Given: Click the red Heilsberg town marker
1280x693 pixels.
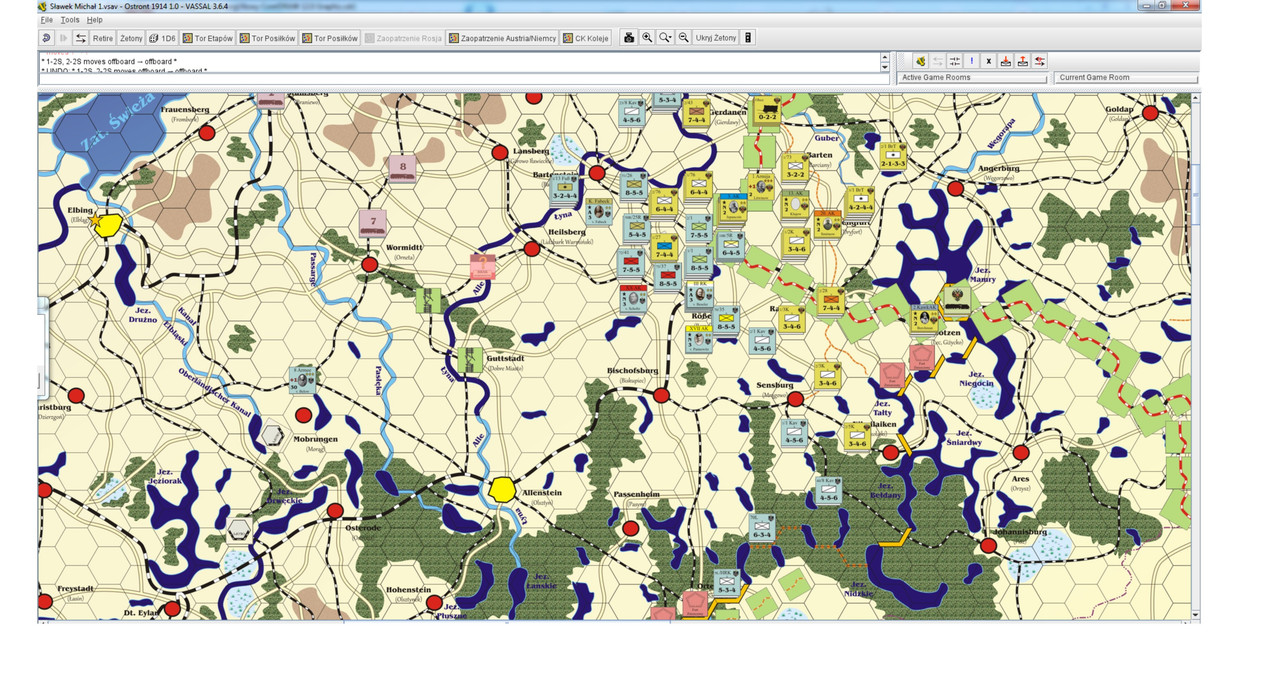Looking at the screenshot, I should click(x=532, y=249).
